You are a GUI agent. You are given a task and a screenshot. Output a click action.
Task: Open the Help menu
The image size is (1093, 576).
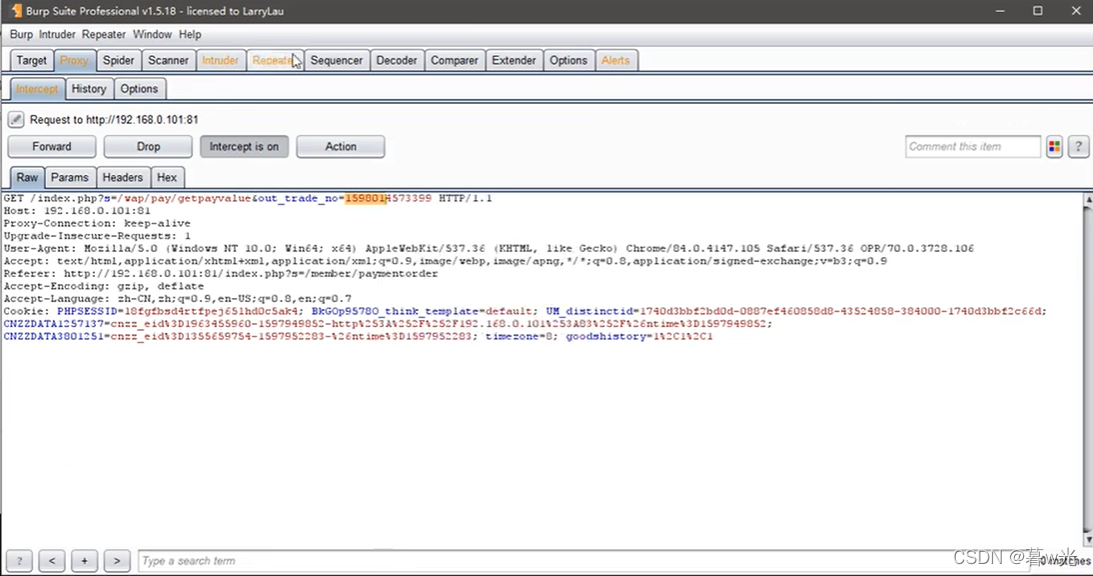click(x=190, y=34)
